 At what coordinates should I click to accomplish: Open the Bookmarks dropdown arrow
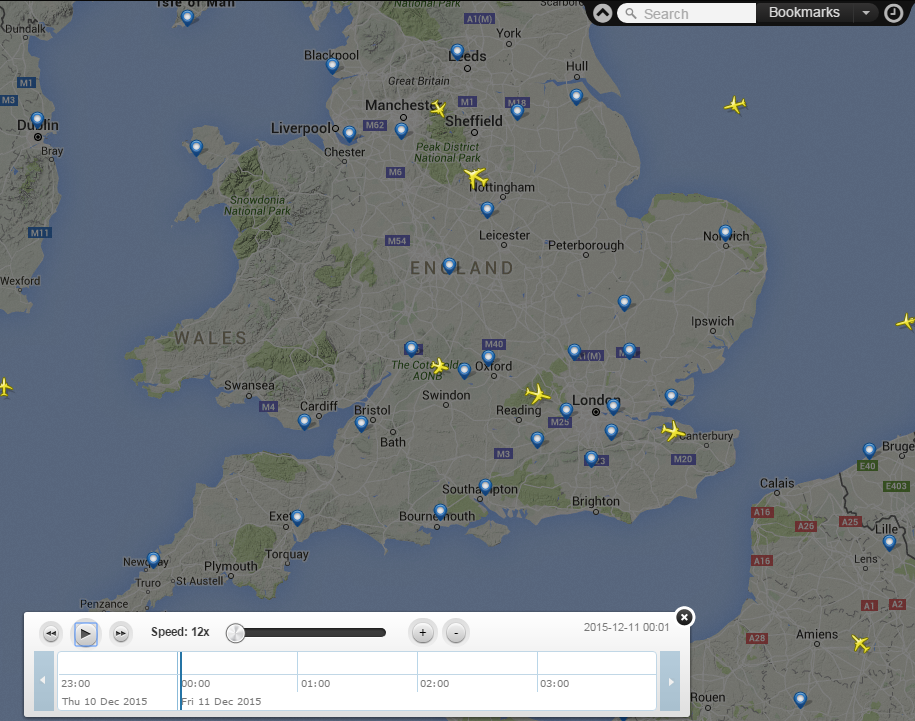tap(865, 13)
